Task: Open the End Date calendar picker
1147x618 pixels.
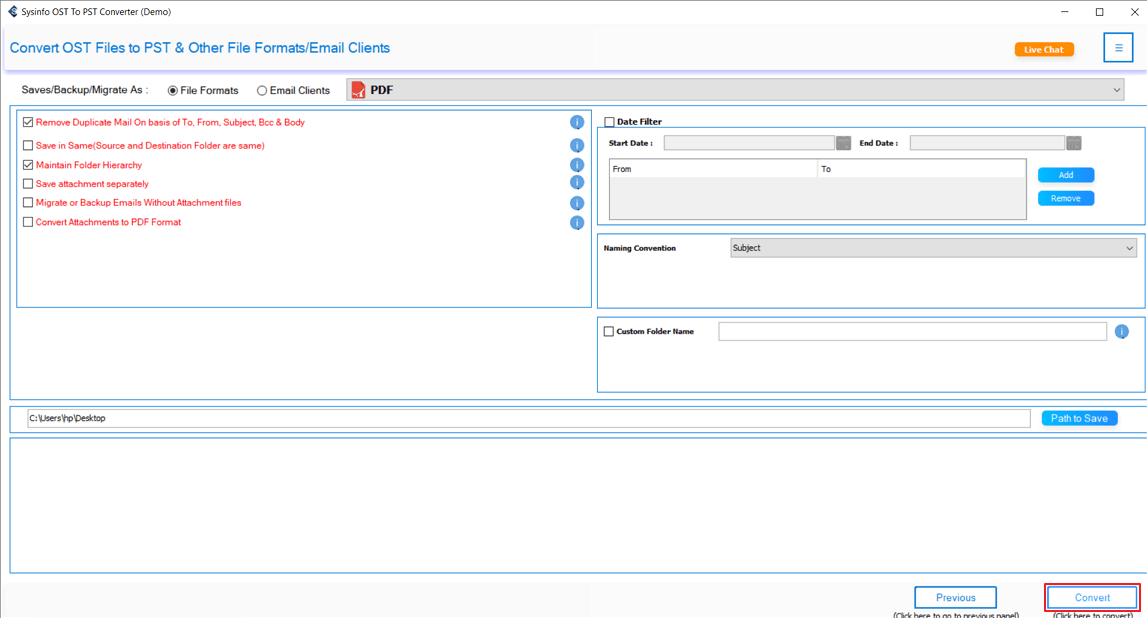Action: (1073, 143)
